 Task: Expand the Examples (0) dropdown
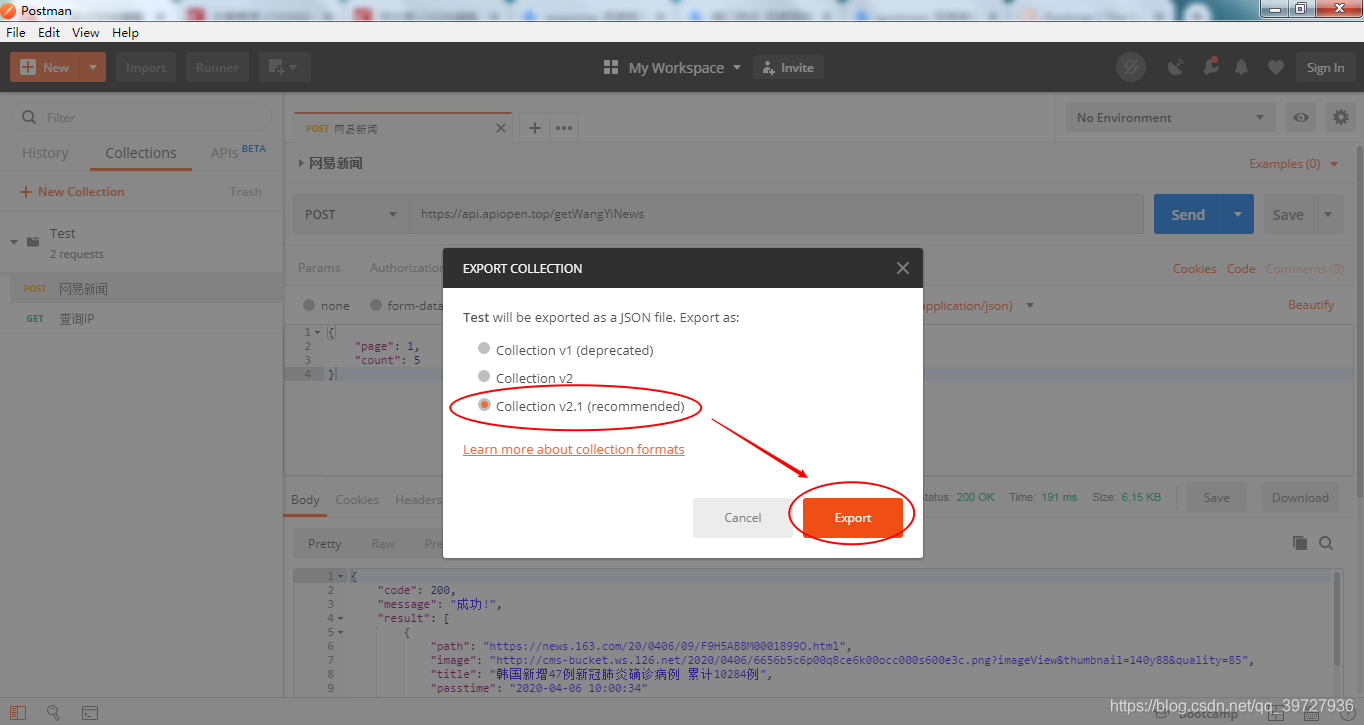tap(1293, 163)
